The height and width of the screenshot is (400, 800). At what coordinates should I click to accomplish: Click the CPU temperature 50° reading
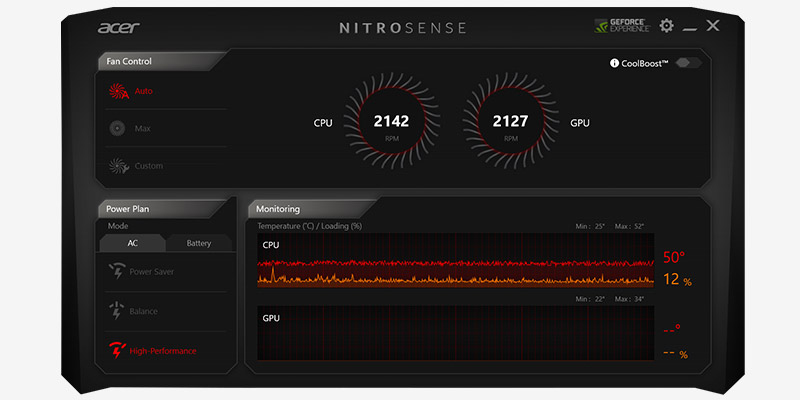pos(674,257)
